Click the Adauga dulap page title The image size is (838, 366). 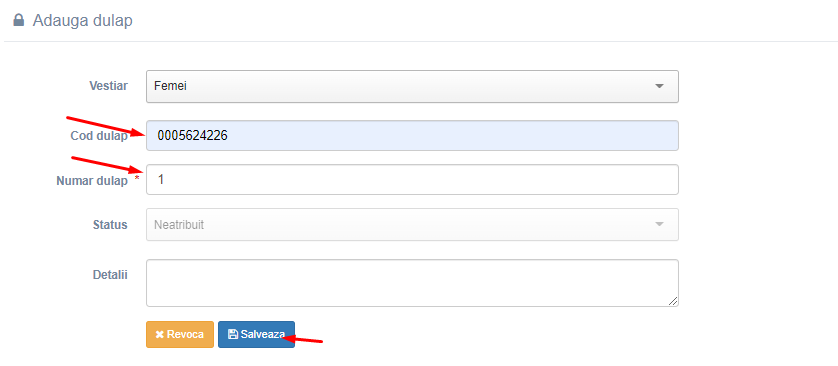pos(83,21)
